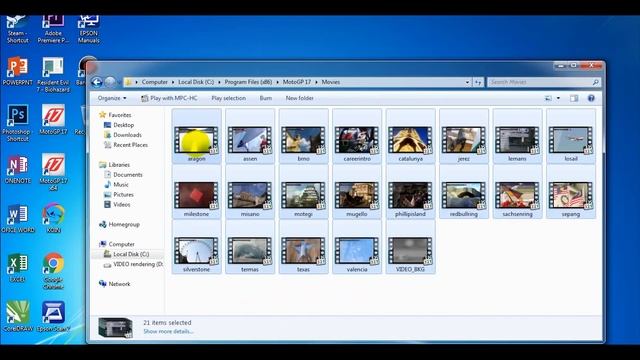The height and width of the screenshot is (360, 640).
Task: Open the address bar history dropdown
Action: [x=467, y=82]
